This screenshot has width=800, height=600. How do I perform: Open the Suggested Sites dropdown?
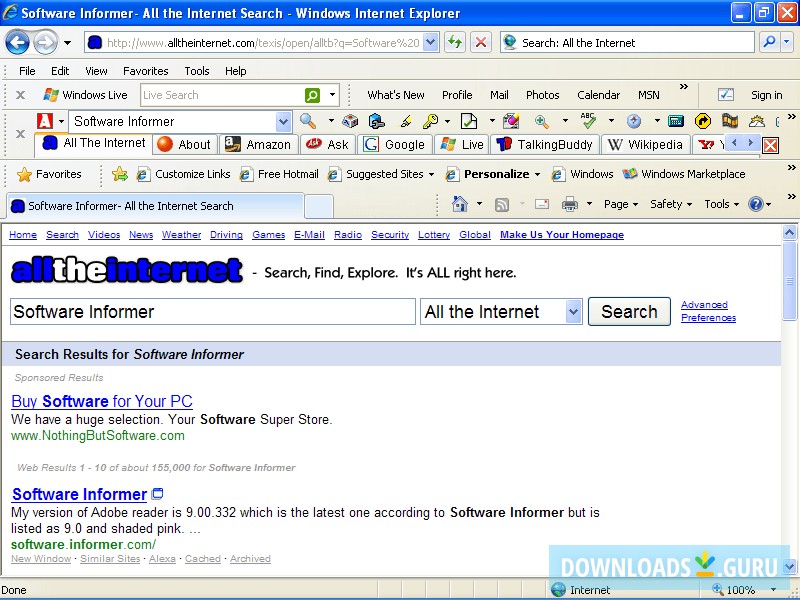coord(431,174)
